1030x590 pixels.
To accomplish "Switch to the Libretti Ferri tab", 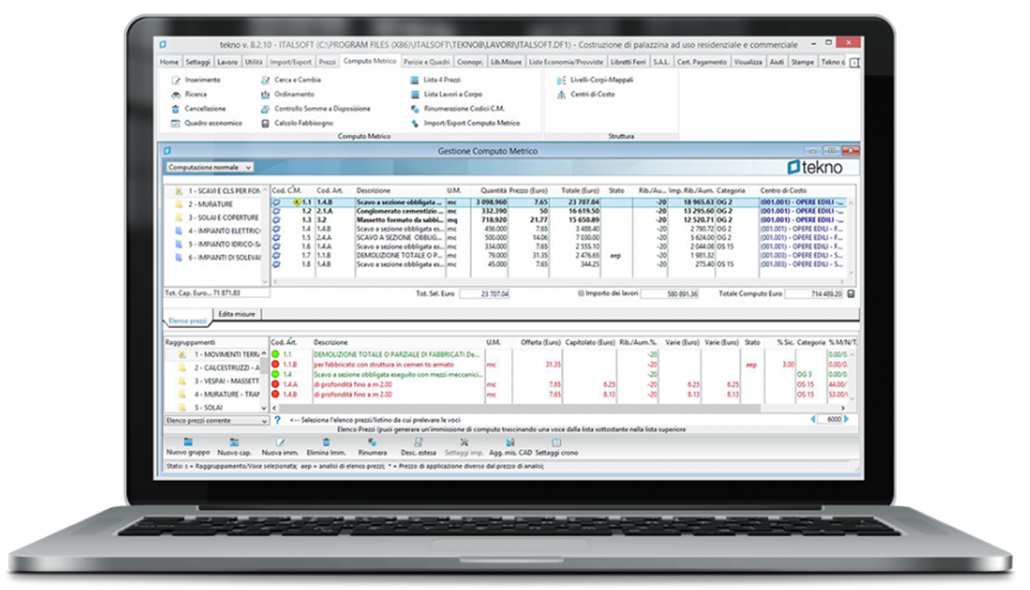I will [x=628, y=62].
